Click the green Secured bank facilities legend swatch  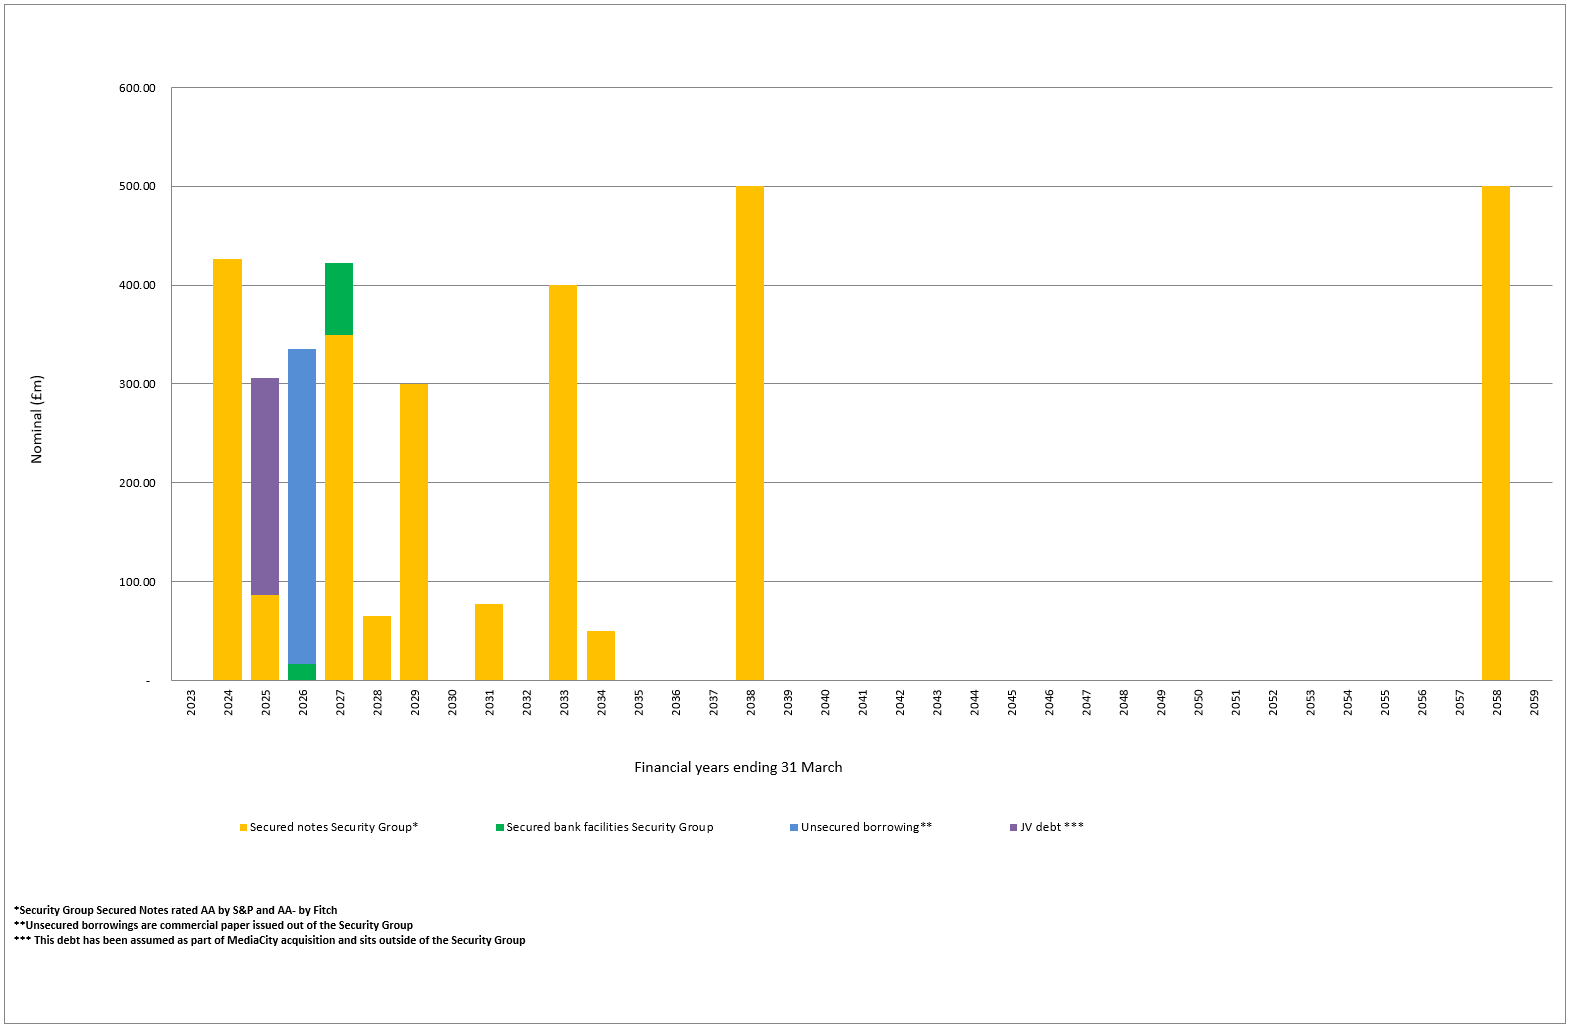(x=500, y=828)
